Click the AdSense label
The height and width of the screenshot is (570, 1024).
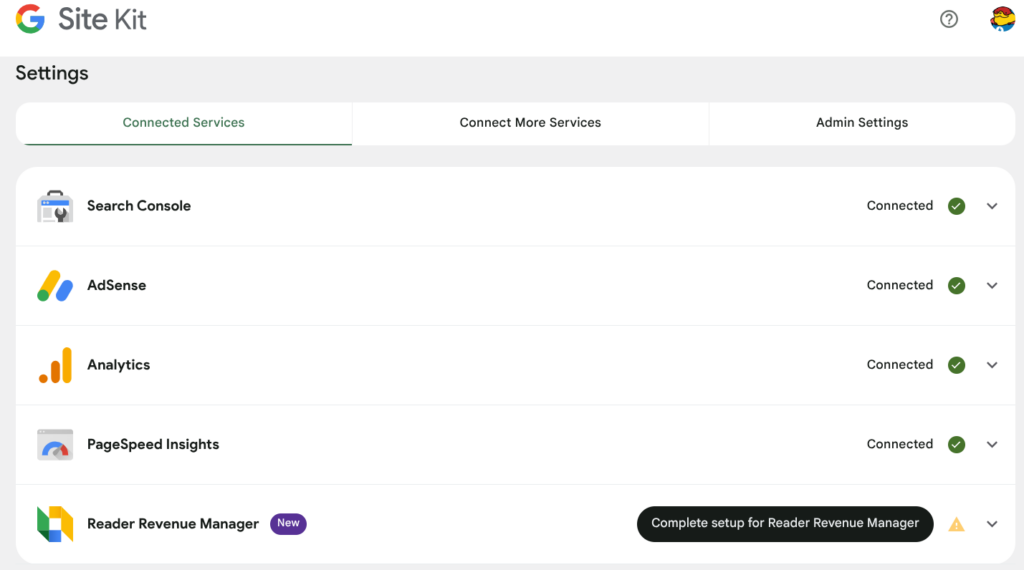117,286
